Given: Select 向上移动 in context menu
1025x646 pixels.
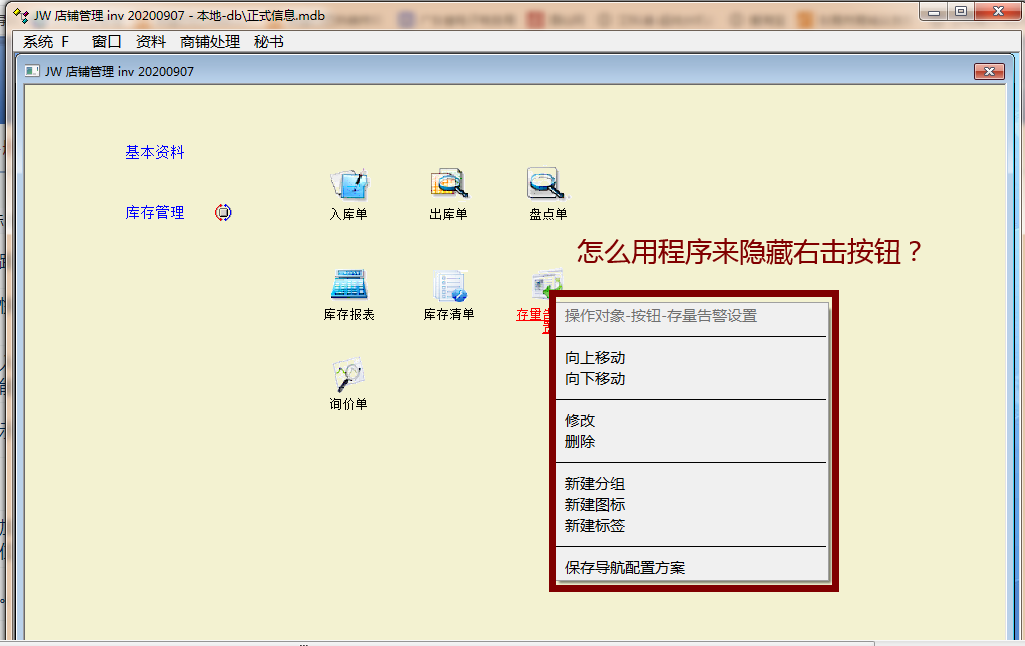Looking at the screenshot, I should pyautogui.click(x=595, y=358).
